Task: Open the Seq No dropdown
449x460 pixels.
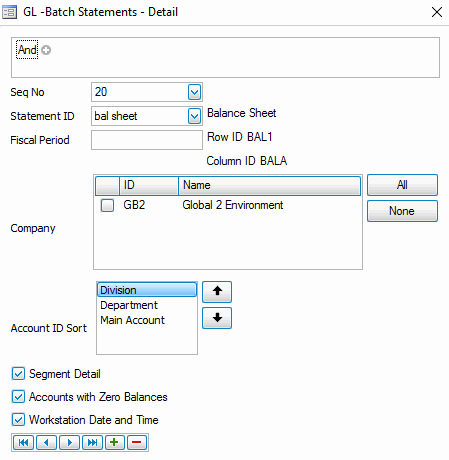Action: (x=194, y=92)
